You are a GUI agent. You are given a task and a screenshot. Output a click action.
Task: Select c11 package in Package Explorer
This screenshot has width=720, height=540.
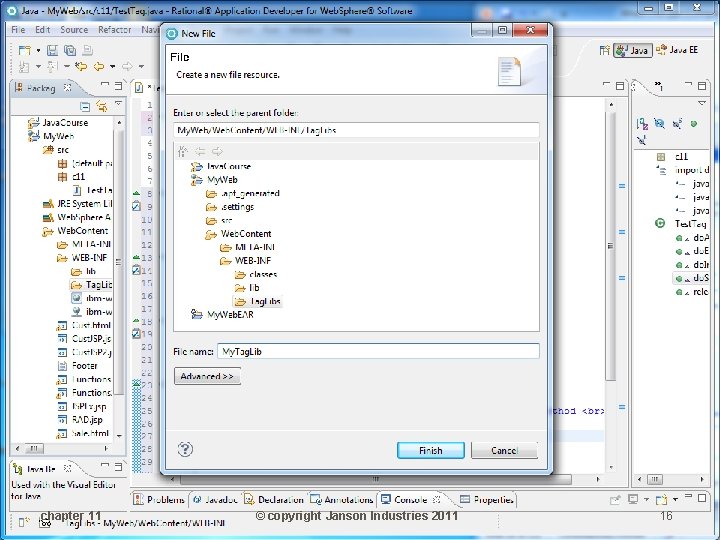click(71, 176)
